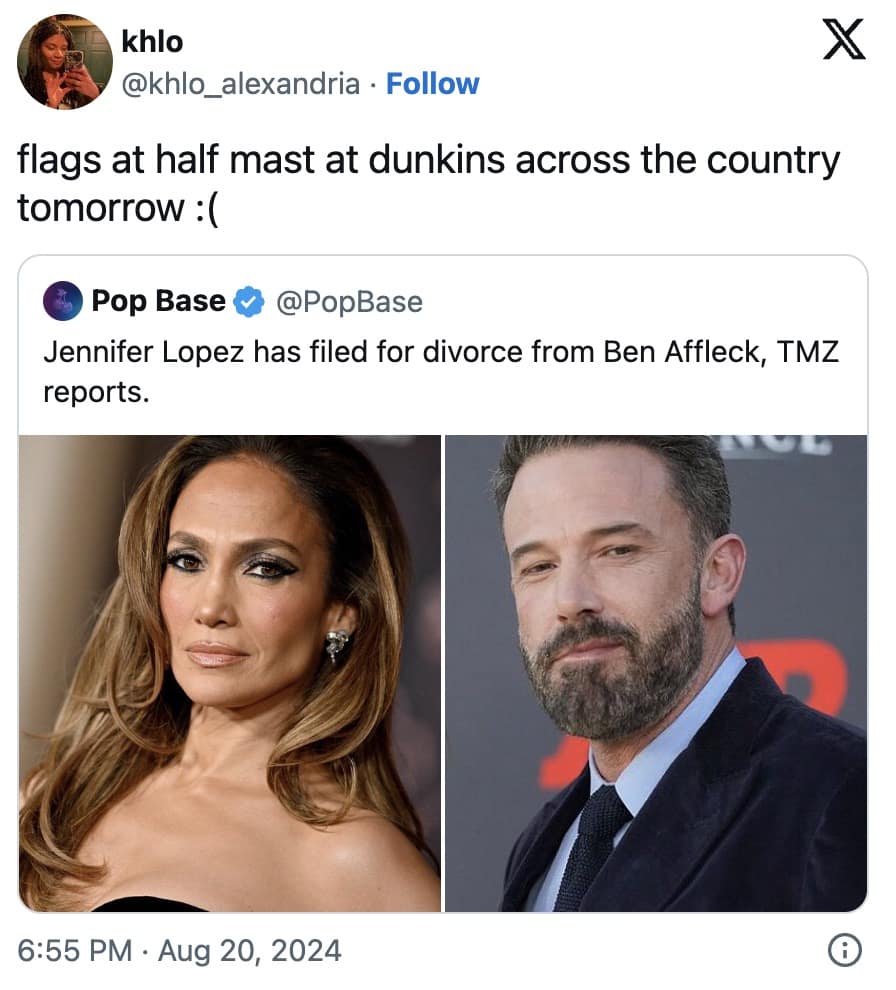Click Ben Affleck's photo
Image resolution: width=896 pixels, height=990 pixels.
(x=660, y=670)
